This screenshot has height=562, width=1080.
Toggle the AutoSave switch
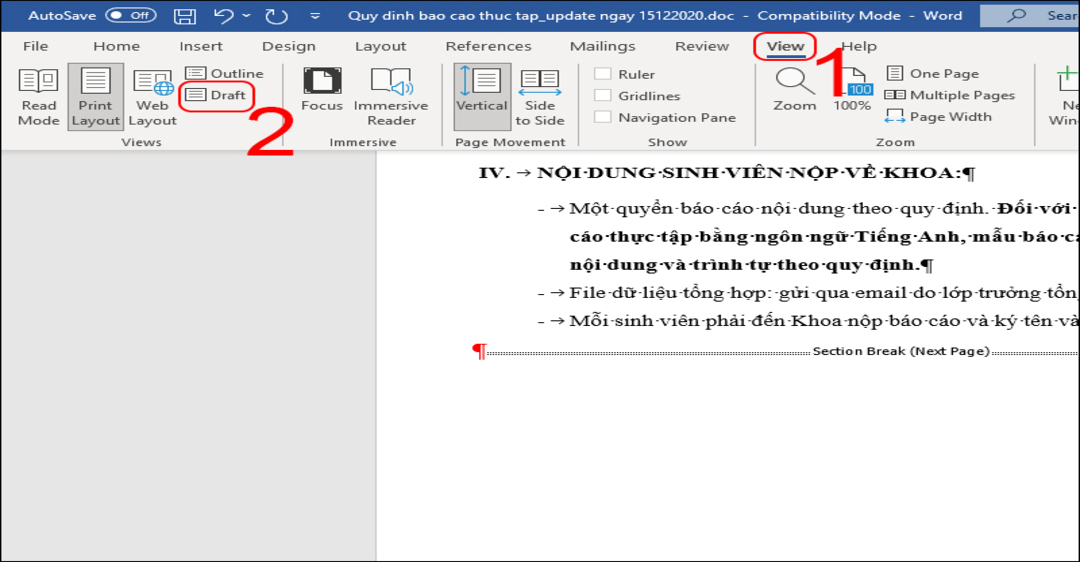(130, 16)
